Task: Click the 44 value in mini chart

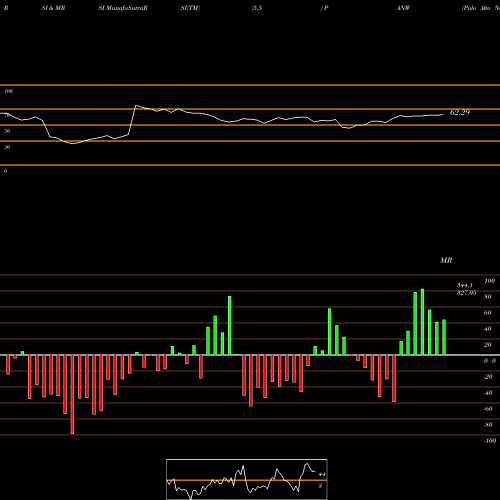Action: click(x=322, y=474)
